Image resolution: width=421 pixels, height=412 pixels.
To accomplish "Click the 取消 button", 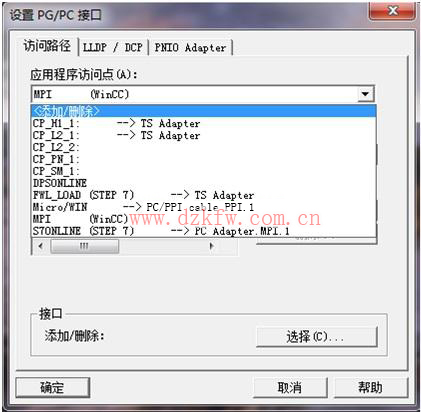I will (x=290, y=387).
